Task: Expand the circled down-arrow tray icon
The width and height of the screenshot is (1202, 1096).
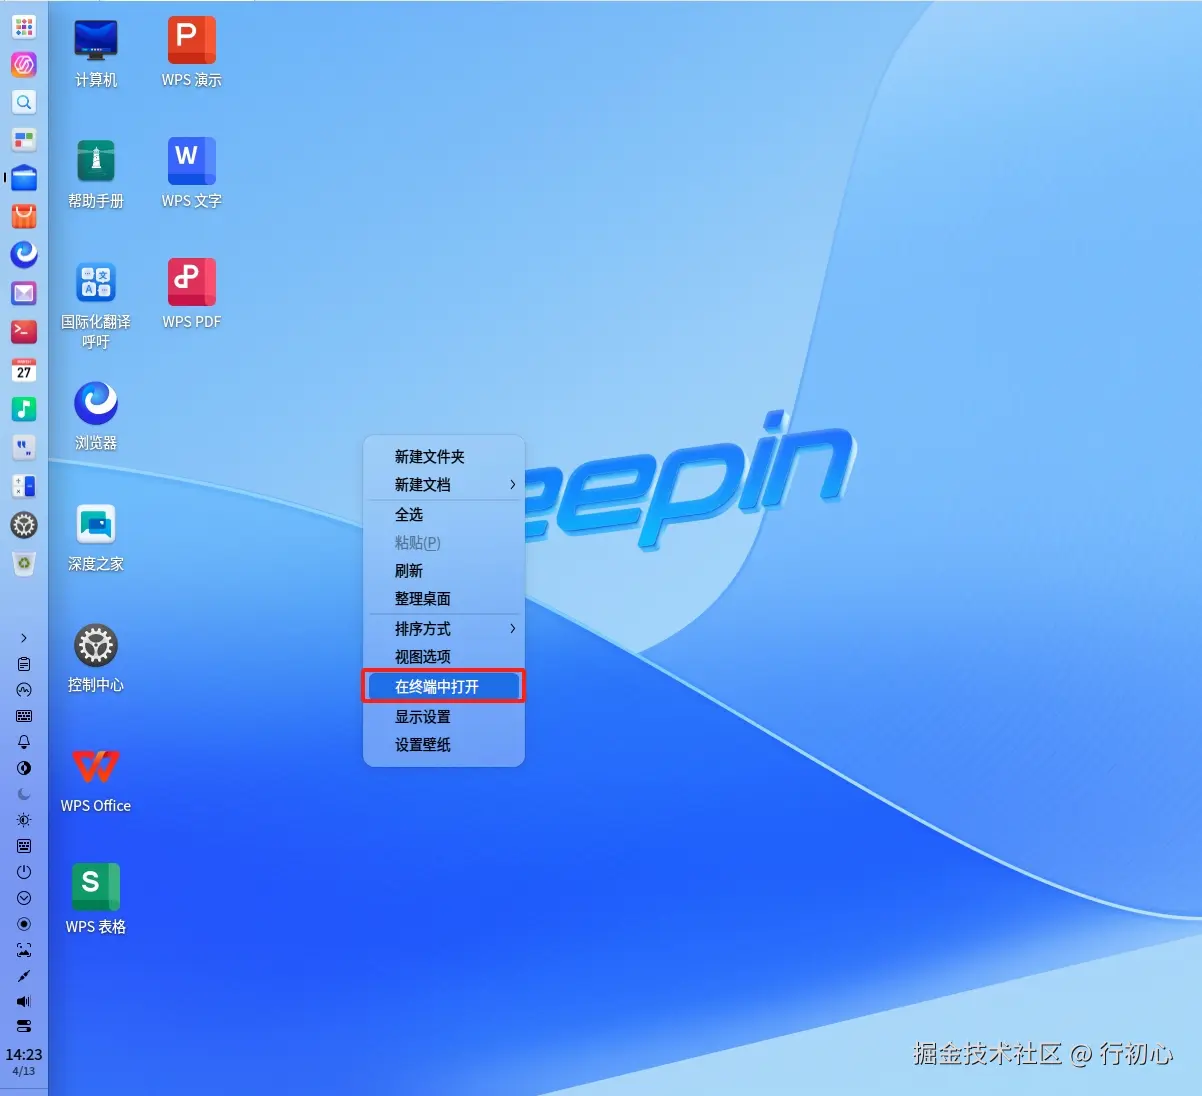Action: (24, 898)
